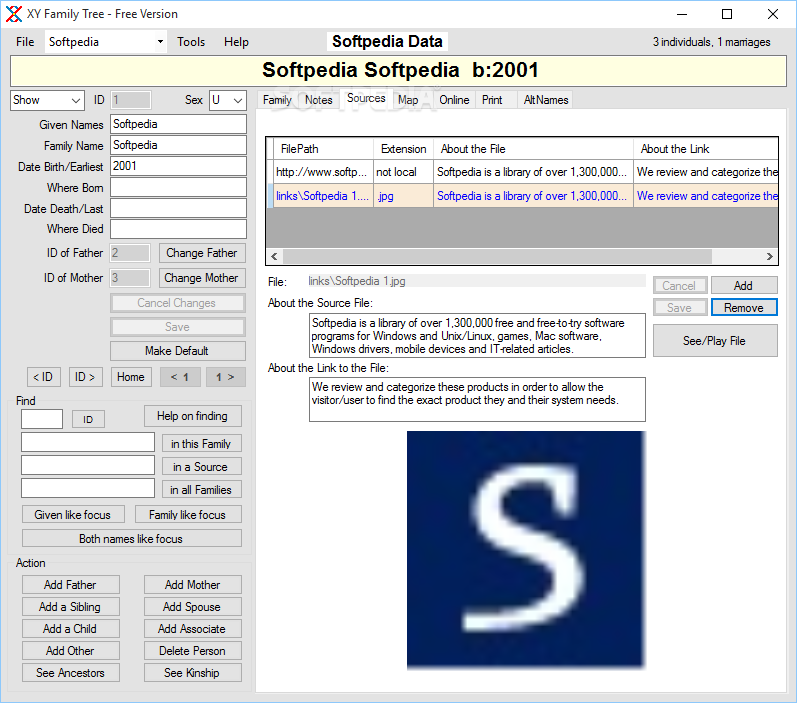This screenshot has height=703, width=797.
Task: Click the About the File column header
Action: tap(533, 149)
